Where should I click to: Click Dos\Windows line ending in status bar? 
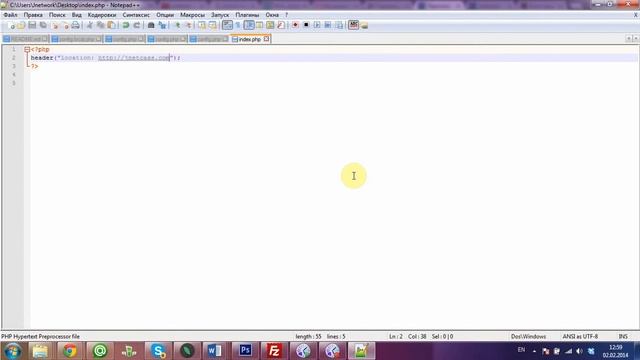click(x=528, y=337)
